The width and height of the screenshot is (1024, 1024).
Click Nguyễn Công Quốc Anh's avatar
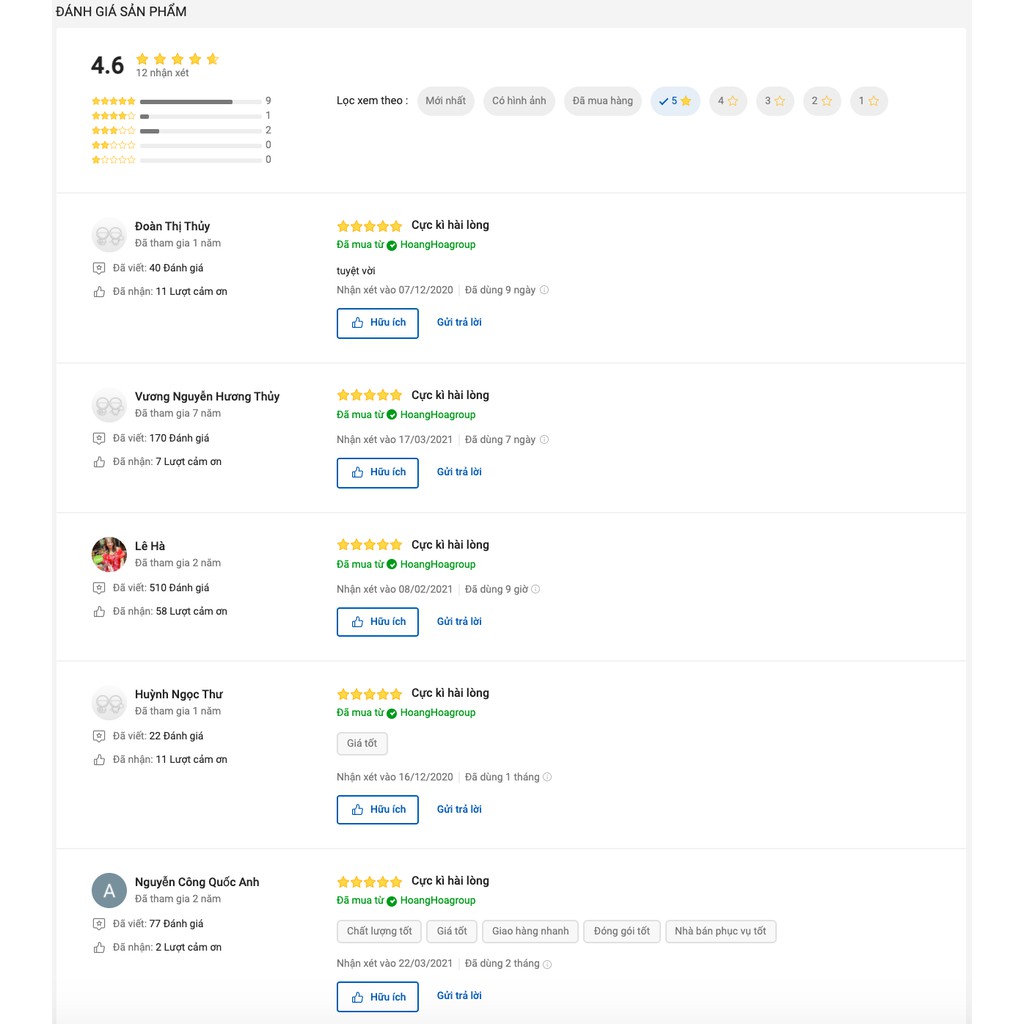click(109, 890)
